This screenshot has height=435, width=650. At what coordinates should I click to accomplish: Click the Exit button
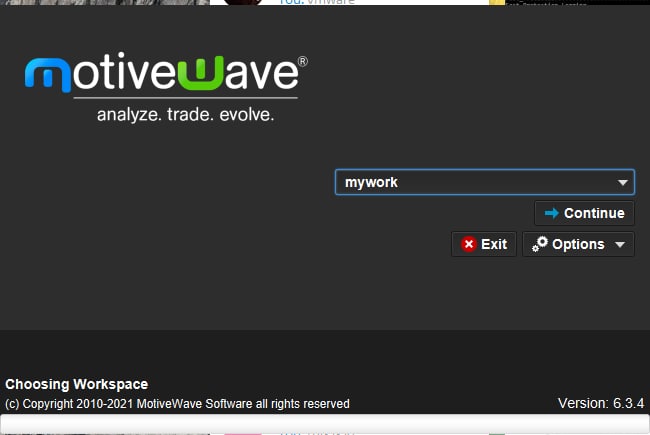pos(484,244)
